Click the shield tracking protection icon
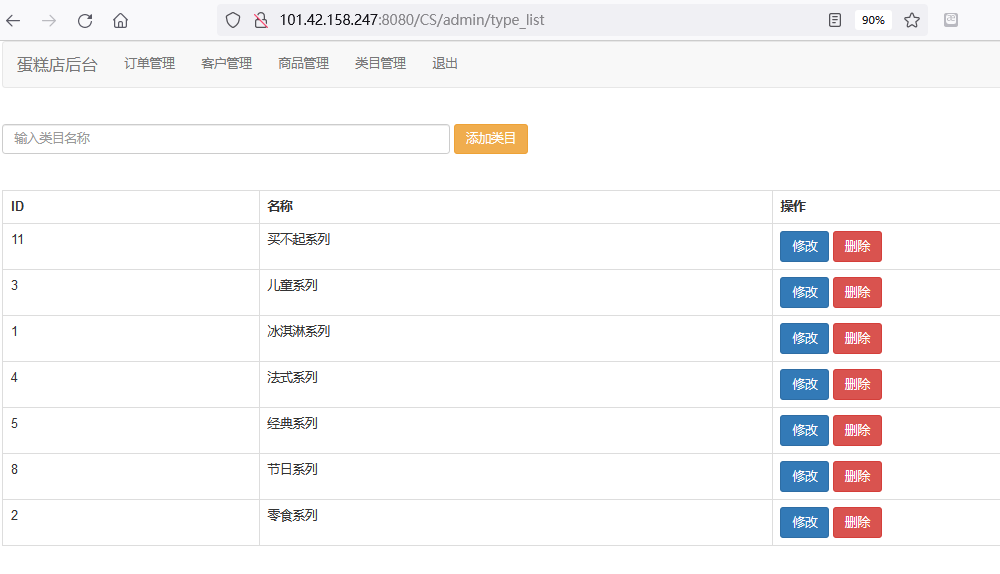Viewport: 1000px width, 574px height. (x=233, y=20)
